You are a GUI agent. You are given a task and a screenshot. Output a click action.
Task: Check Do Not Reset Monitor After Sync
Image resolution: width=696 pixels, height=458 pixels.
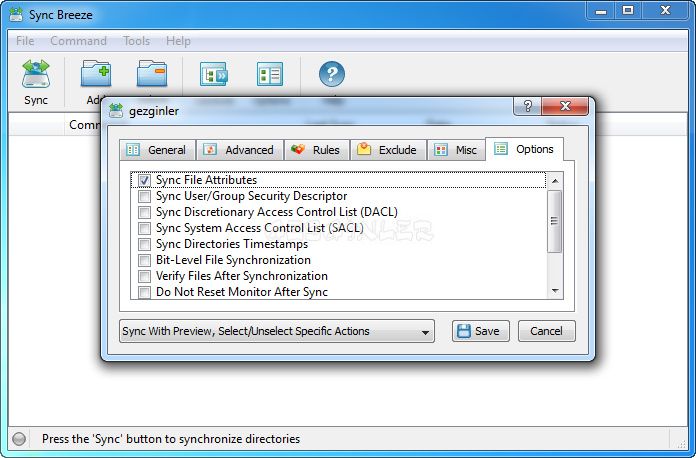pos(144,292)
